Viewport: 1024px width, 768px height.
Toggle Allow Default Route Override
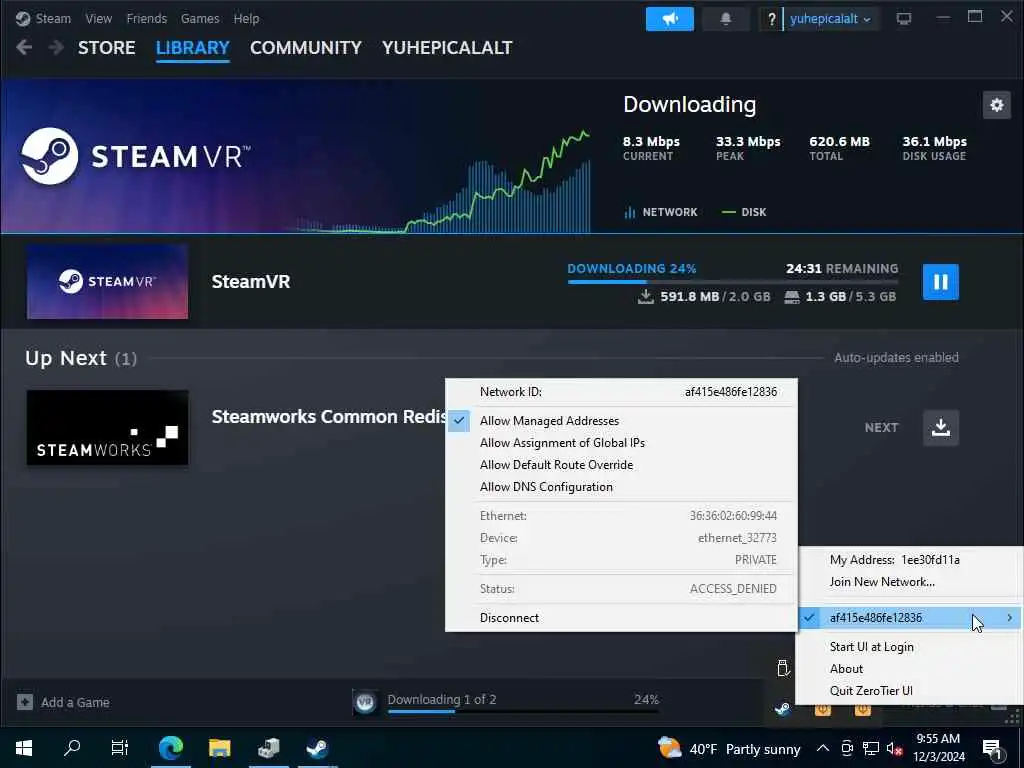click(621, 465)
